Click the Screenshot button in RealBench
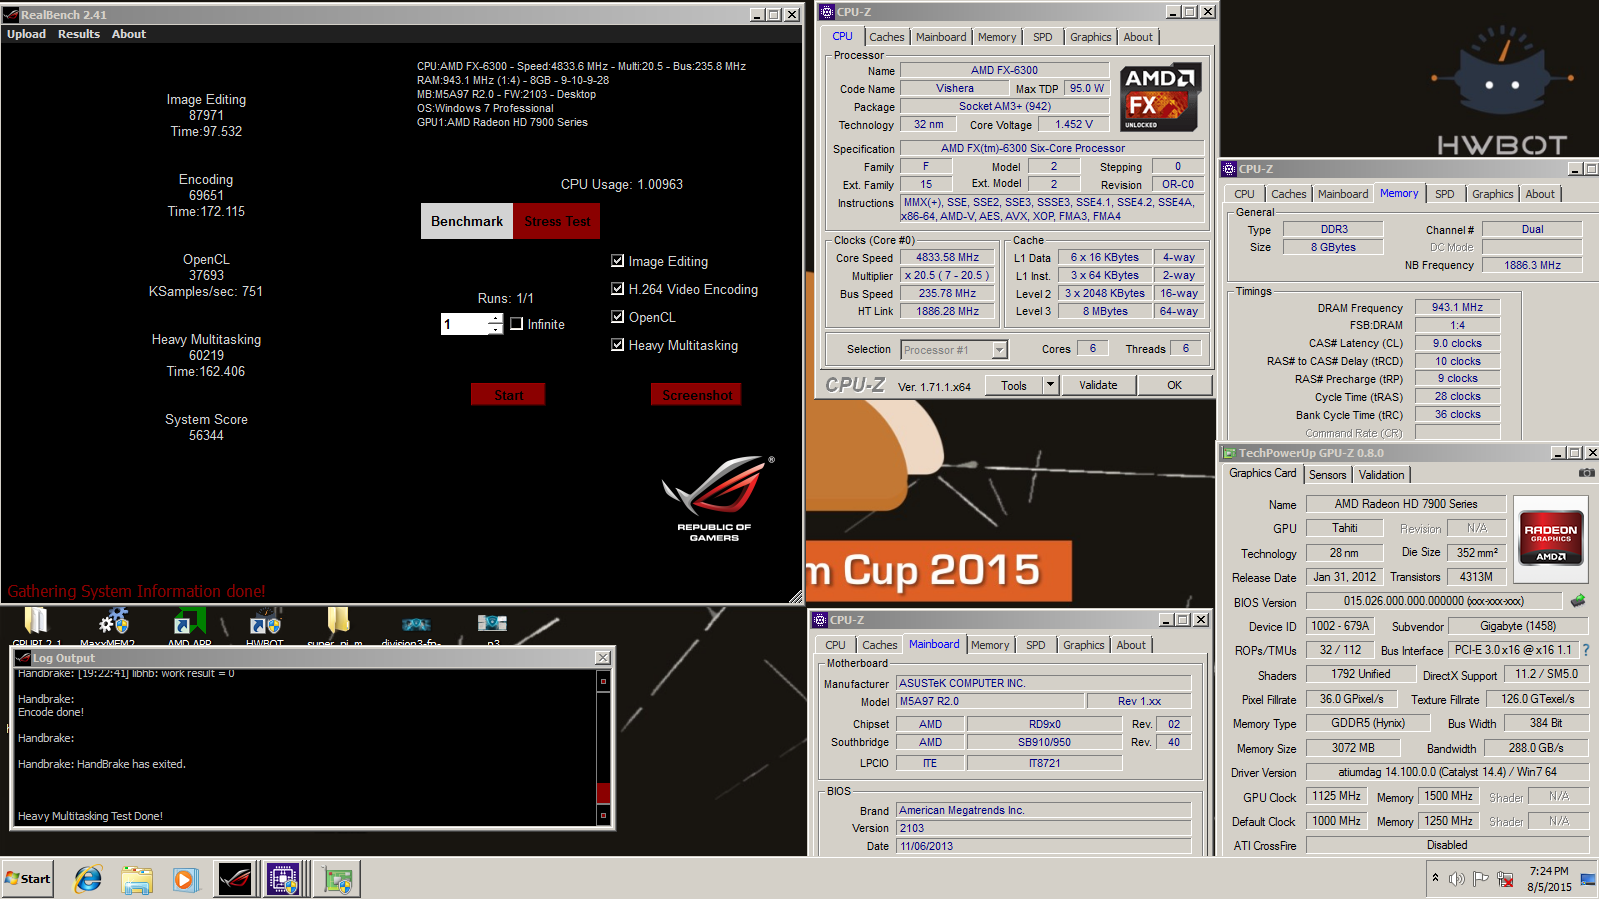 (697, 395)
